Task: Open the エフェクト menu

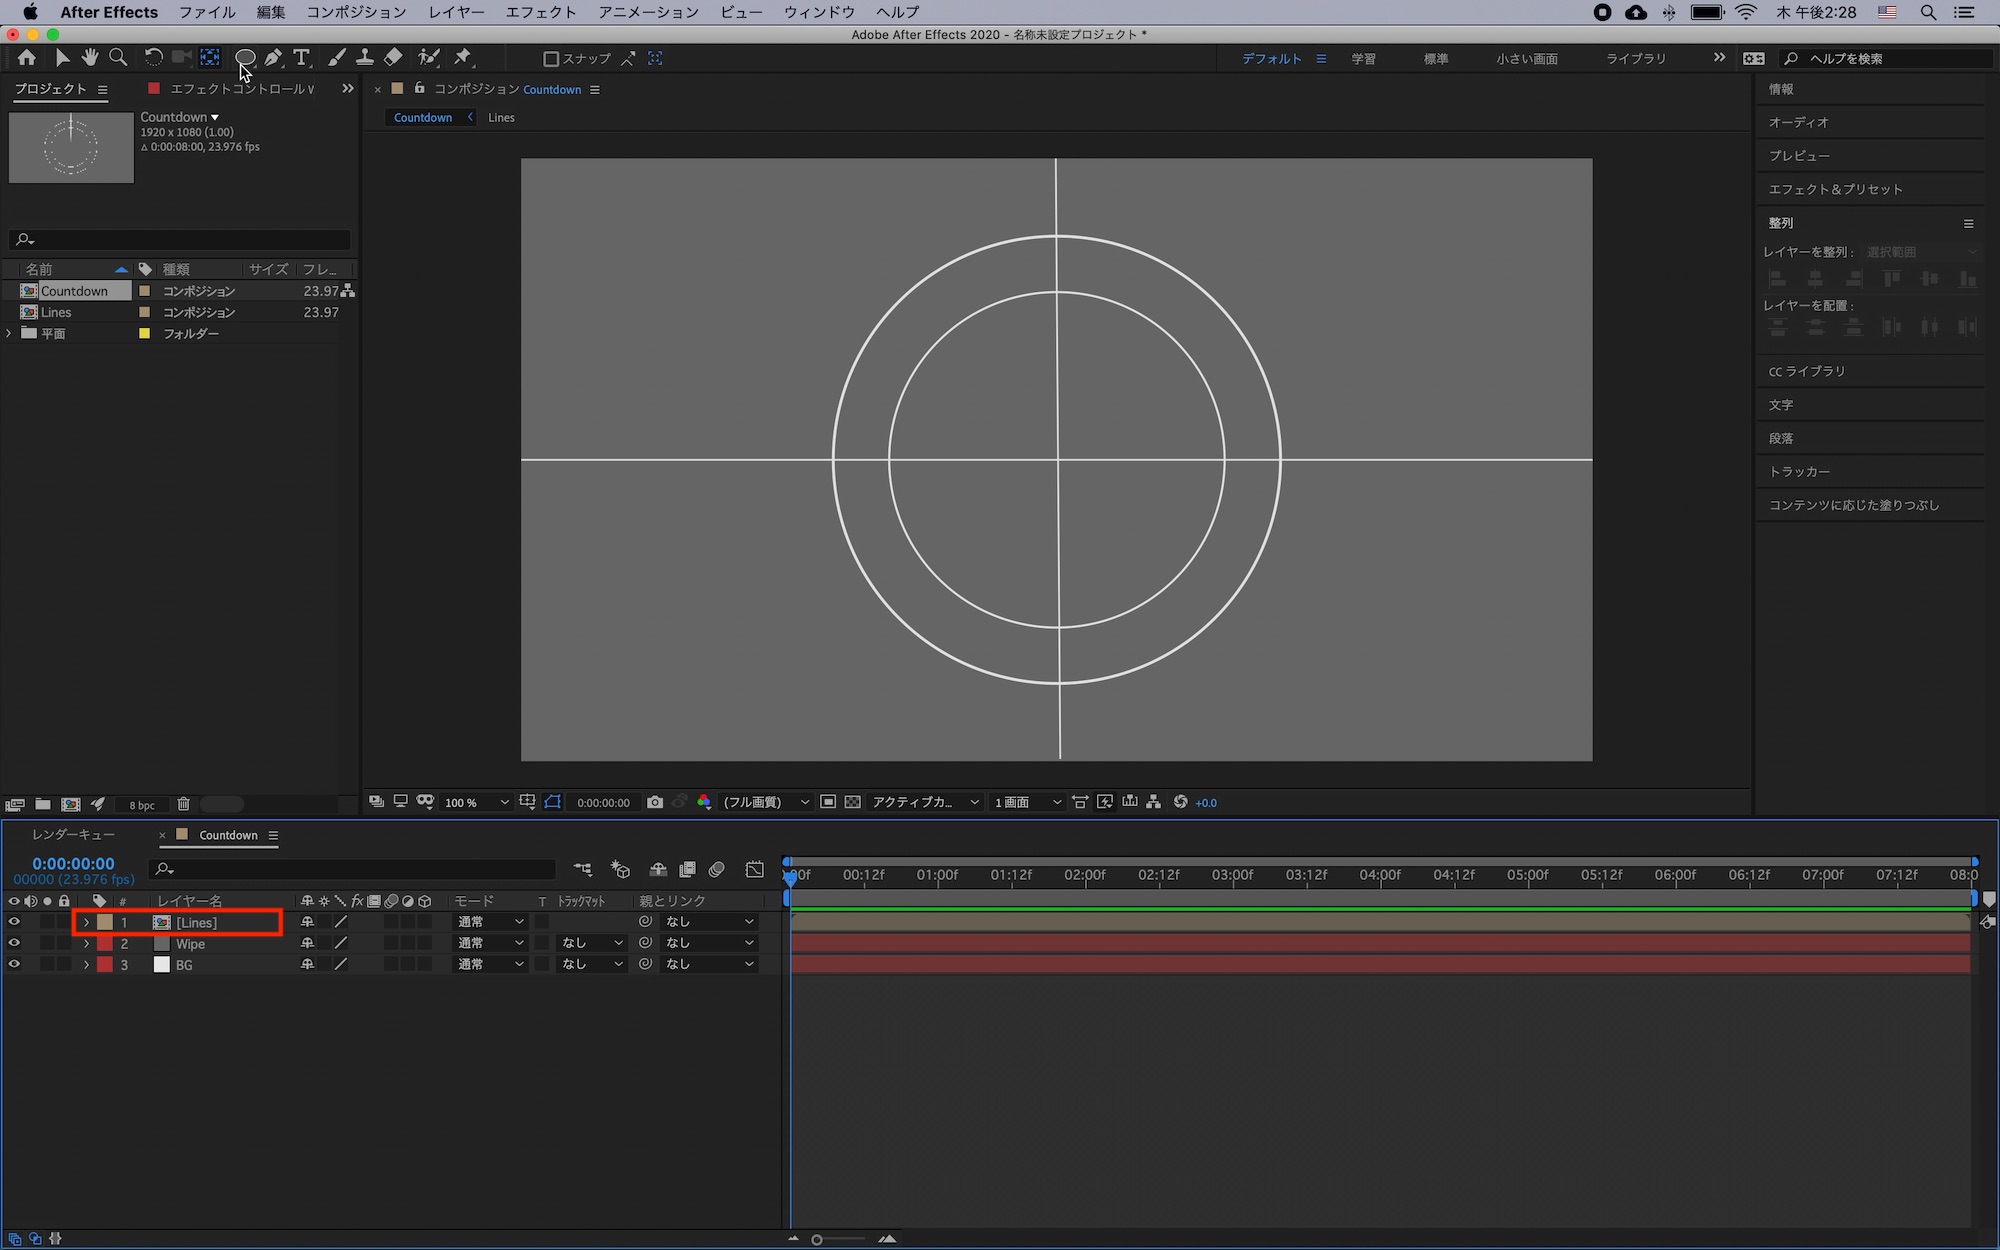Action: (541, 12)
